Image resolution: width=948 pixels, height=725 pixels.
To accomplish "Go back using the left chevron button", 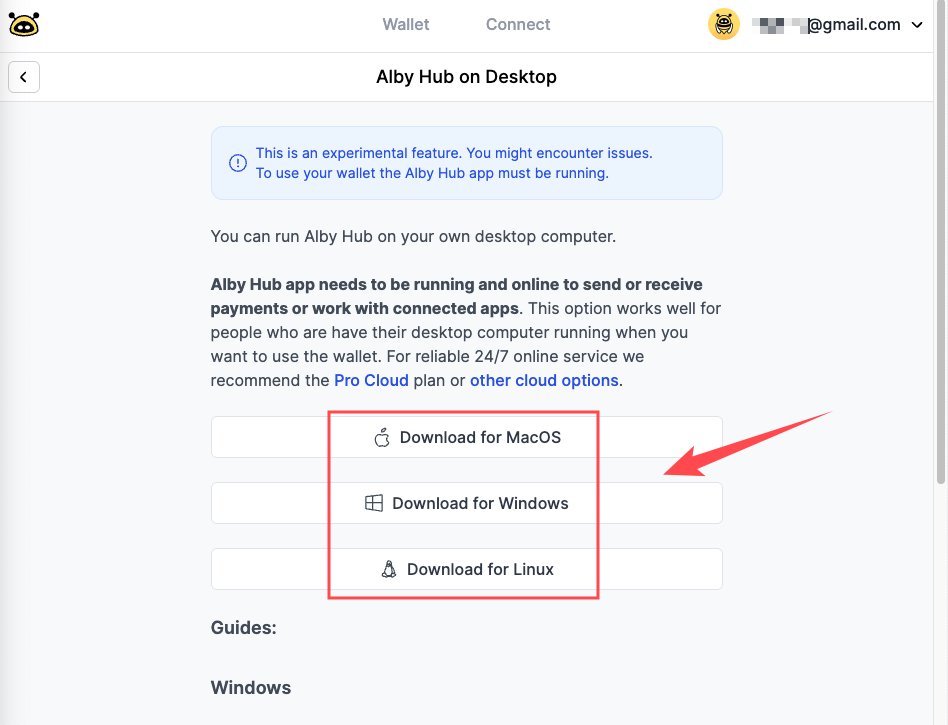I will coord(24,77).
